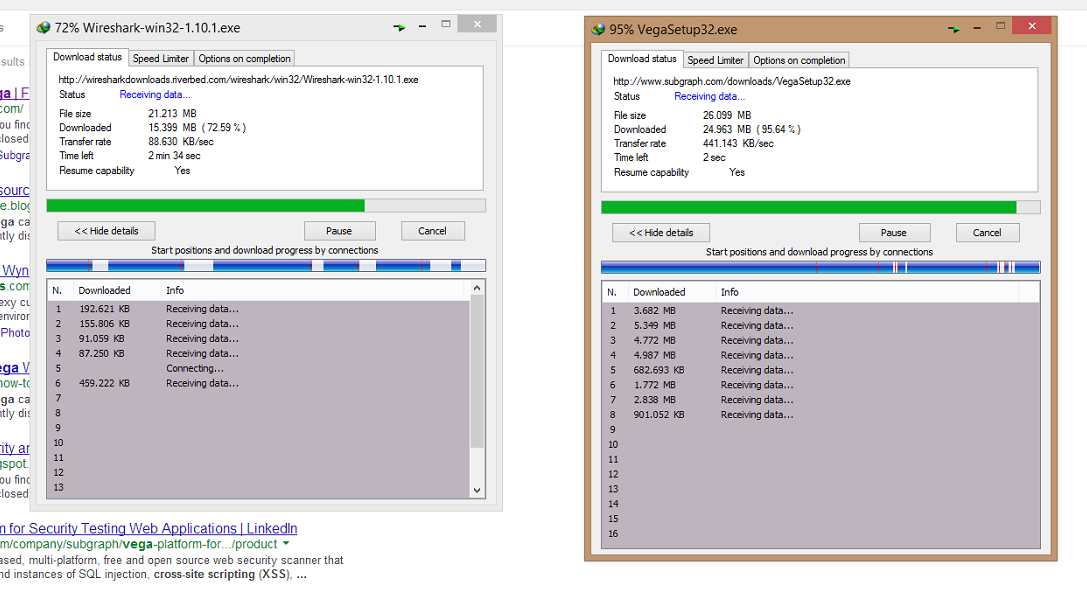This screenshot has width=1087, height=596.
Task: Open Options on completion tab in Wireshark window
Action: pyautogui.click(x=244, y=59)
